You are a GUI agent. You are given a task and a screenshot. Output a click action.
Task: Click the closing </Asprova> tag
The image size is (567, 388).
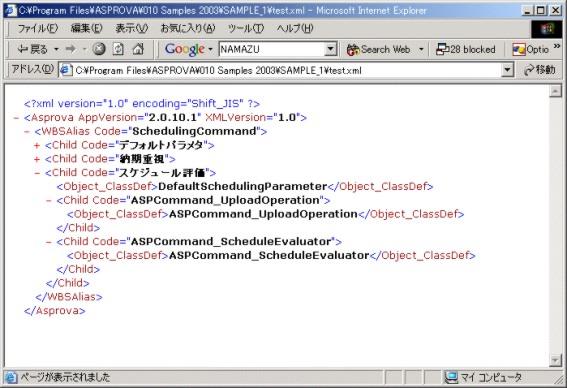coord(55,311)
